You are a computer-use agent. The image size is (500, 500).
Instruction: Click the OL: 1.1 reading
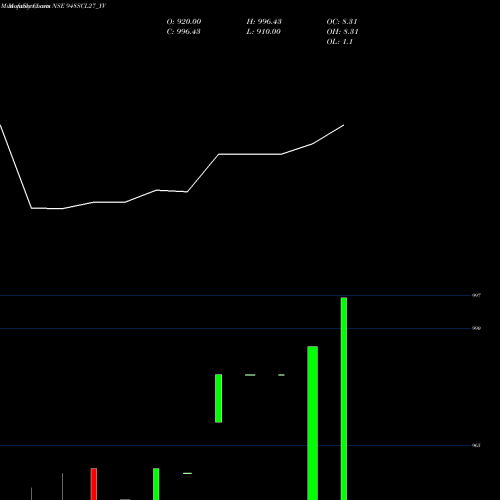[340, 42]
